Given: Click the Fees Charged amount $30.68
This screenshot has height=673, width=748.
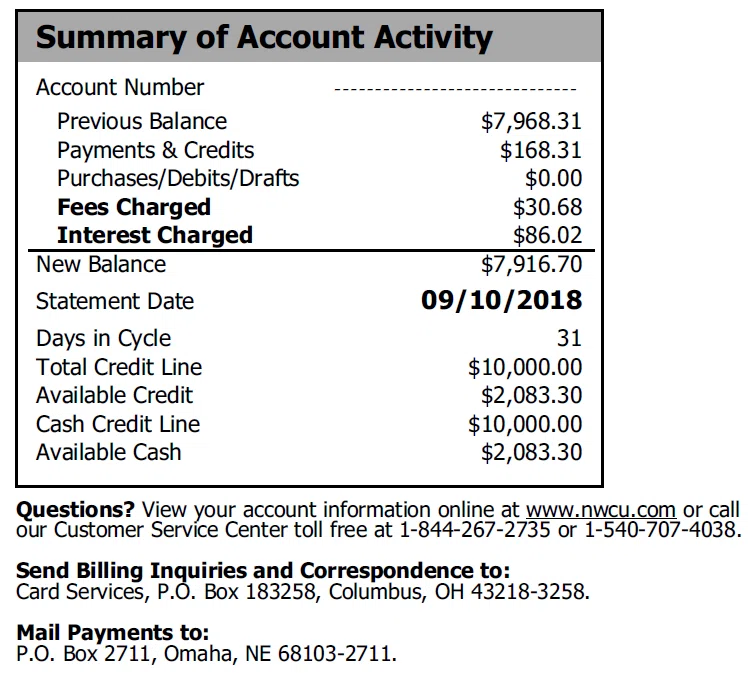Looking at the screenshot, I should click(547, 207).
